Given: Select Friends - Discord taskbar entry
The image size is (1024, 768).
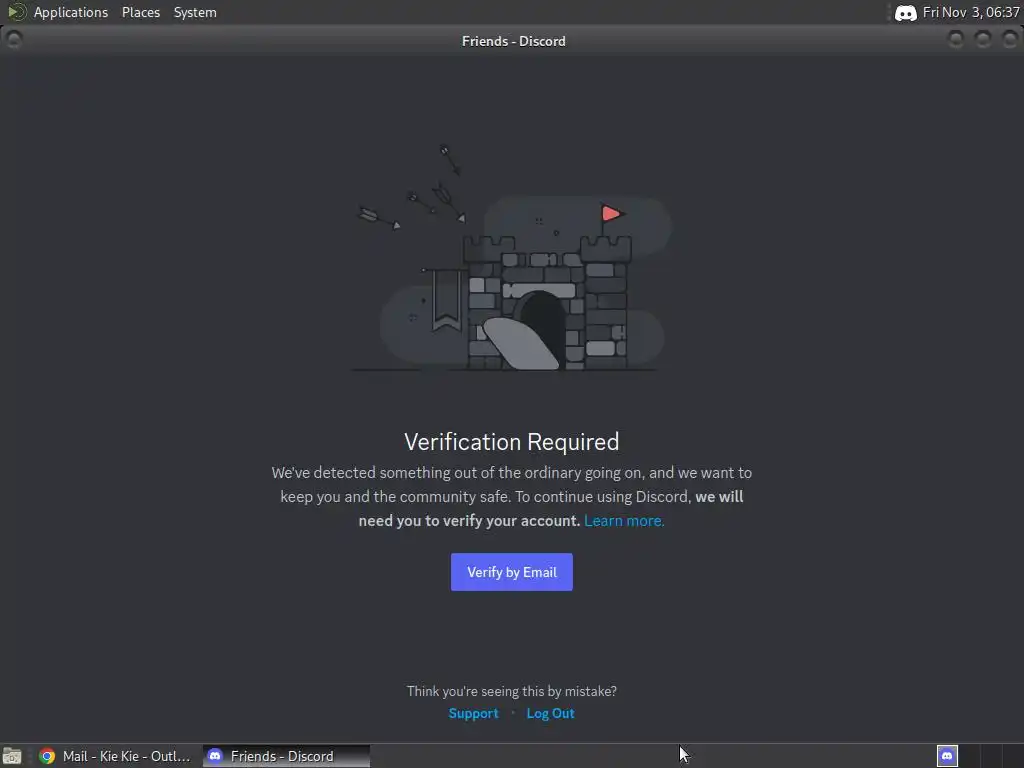Looking at the screenshot, I should tap(287, 756).
